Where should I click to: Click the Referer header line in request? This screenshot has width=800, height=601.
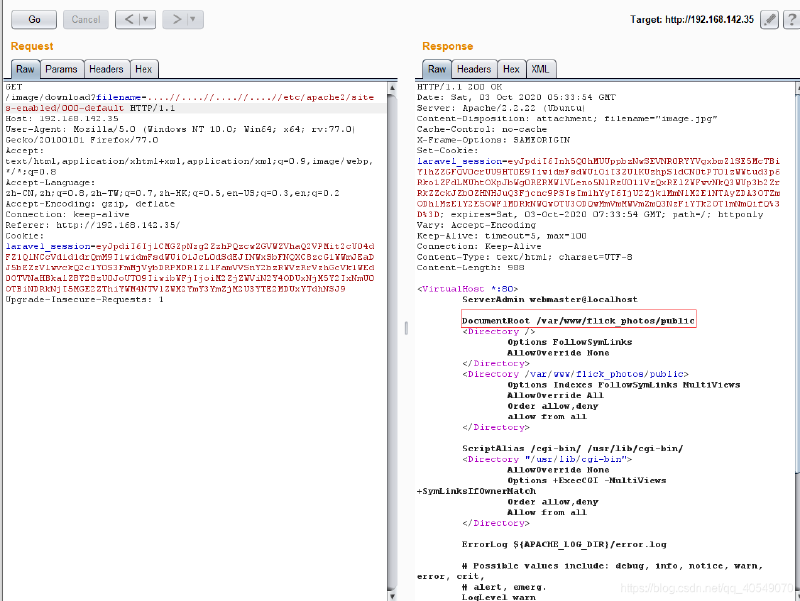coord(92,225)
